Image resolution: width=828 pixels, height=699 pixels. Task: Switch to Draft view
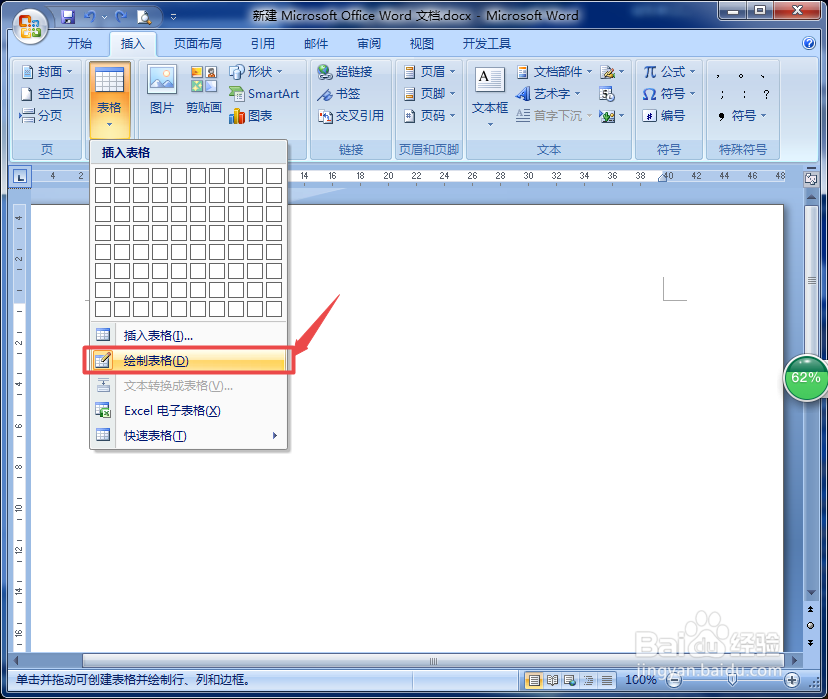(x=607, y=681)
